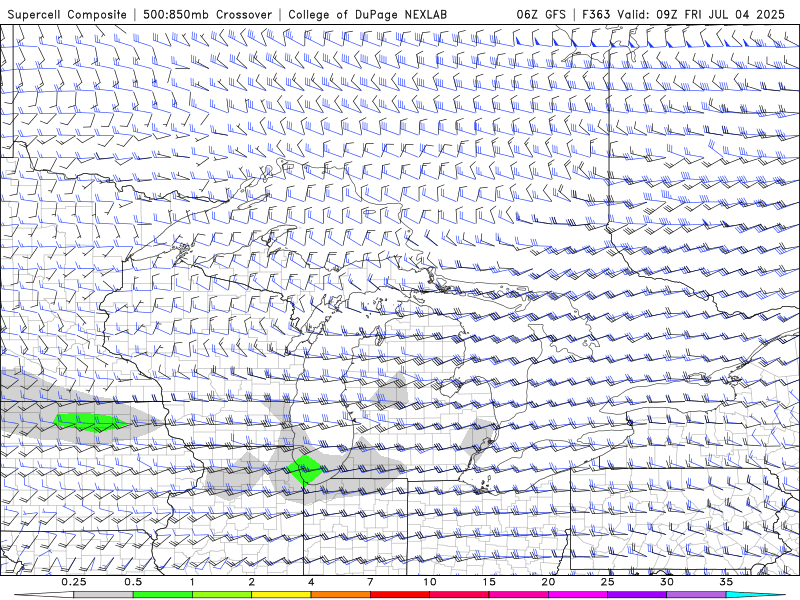
Task: Pick the purple 25–30 color bar segment
Action: 637,595
